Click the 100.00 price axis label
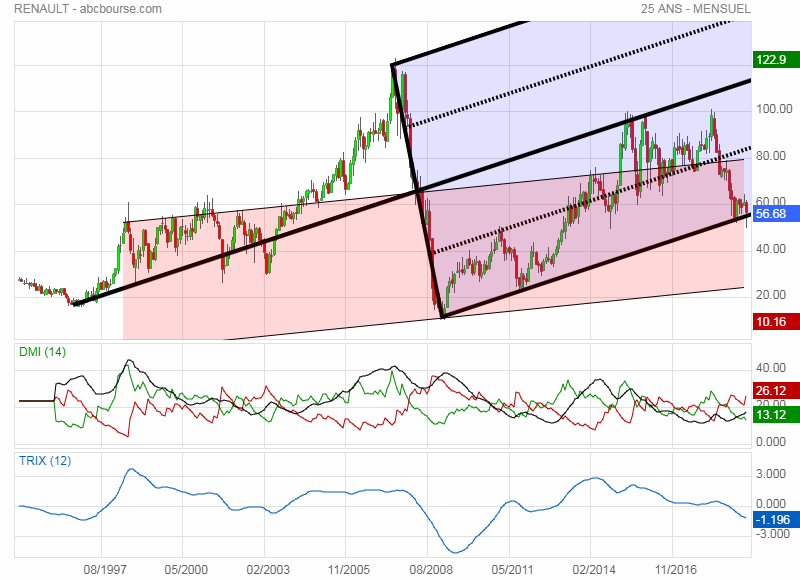 click(774, 109)
